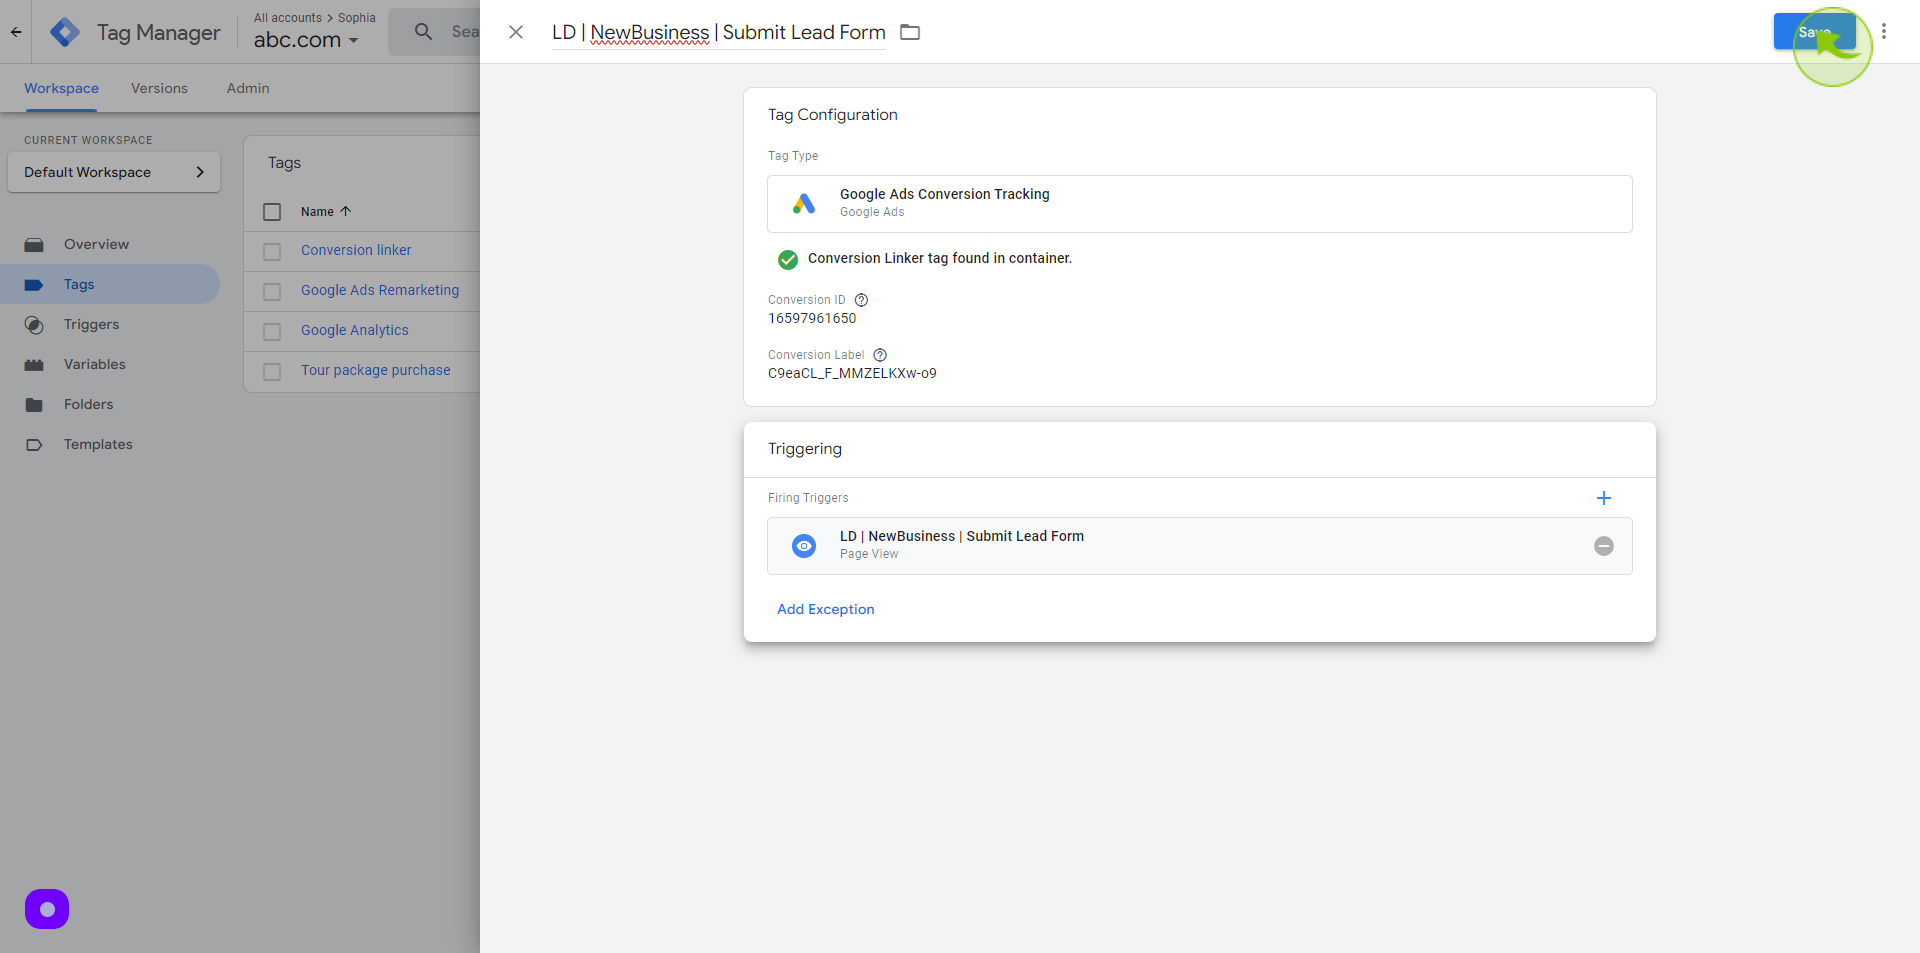This screenshot has width=1920, height=953.
Task: Remove the Submit Lead Form trigger
Action: pyautogui.click(x=1604, y=546)
